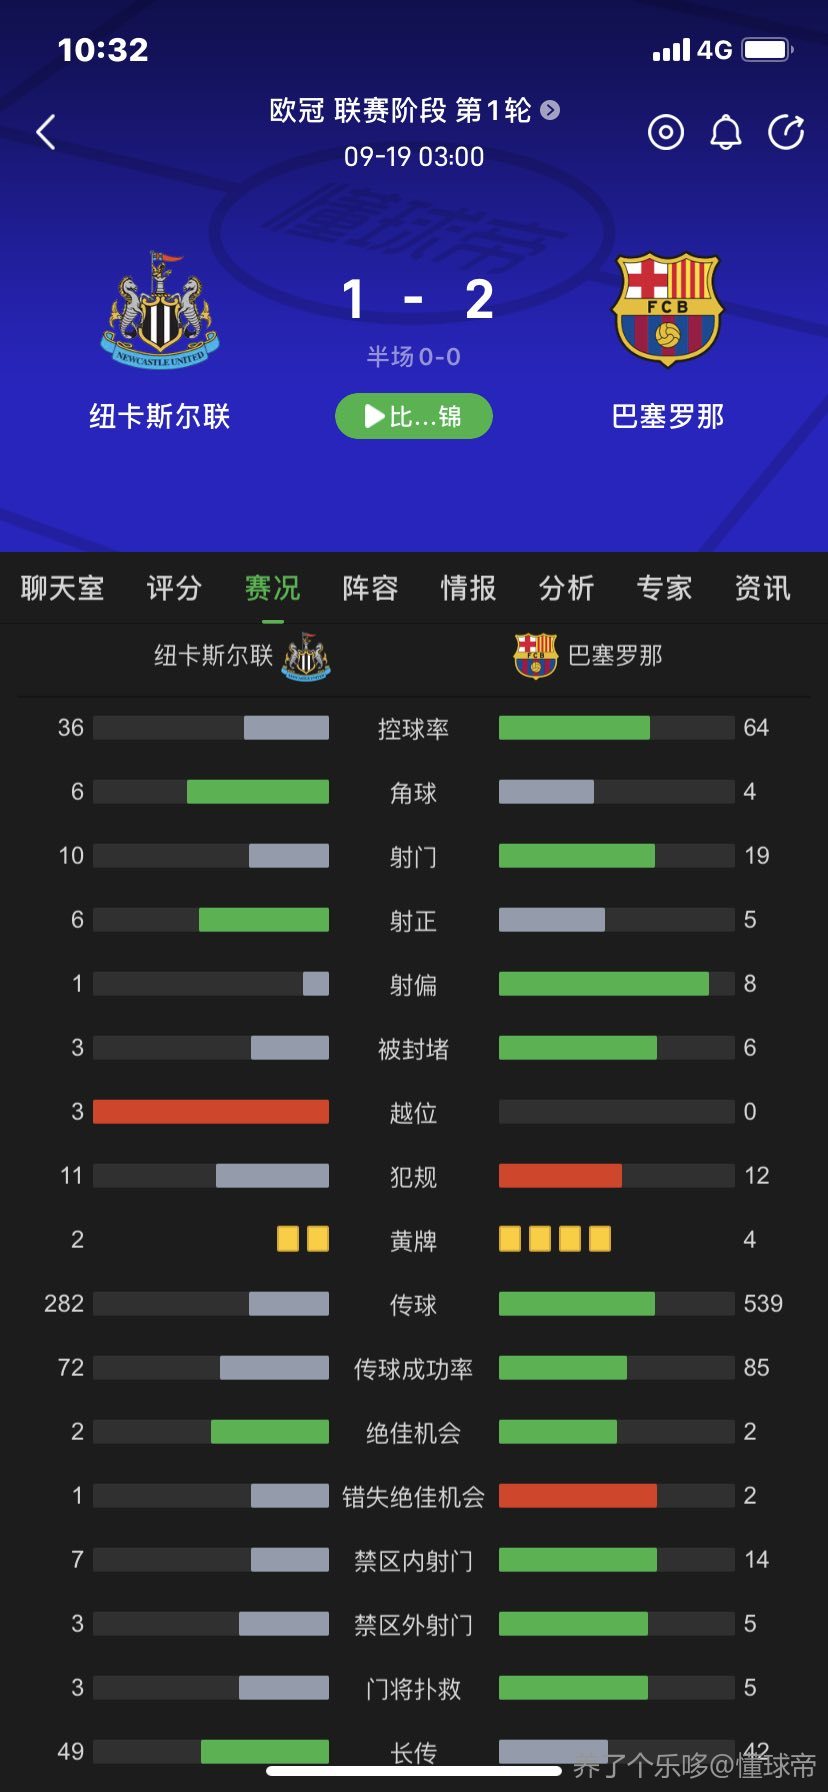The height and width of the screenshot is (1792, 828).
Task: Expand round info arrow beside 第1轮
Action: (x=550, y=110)
